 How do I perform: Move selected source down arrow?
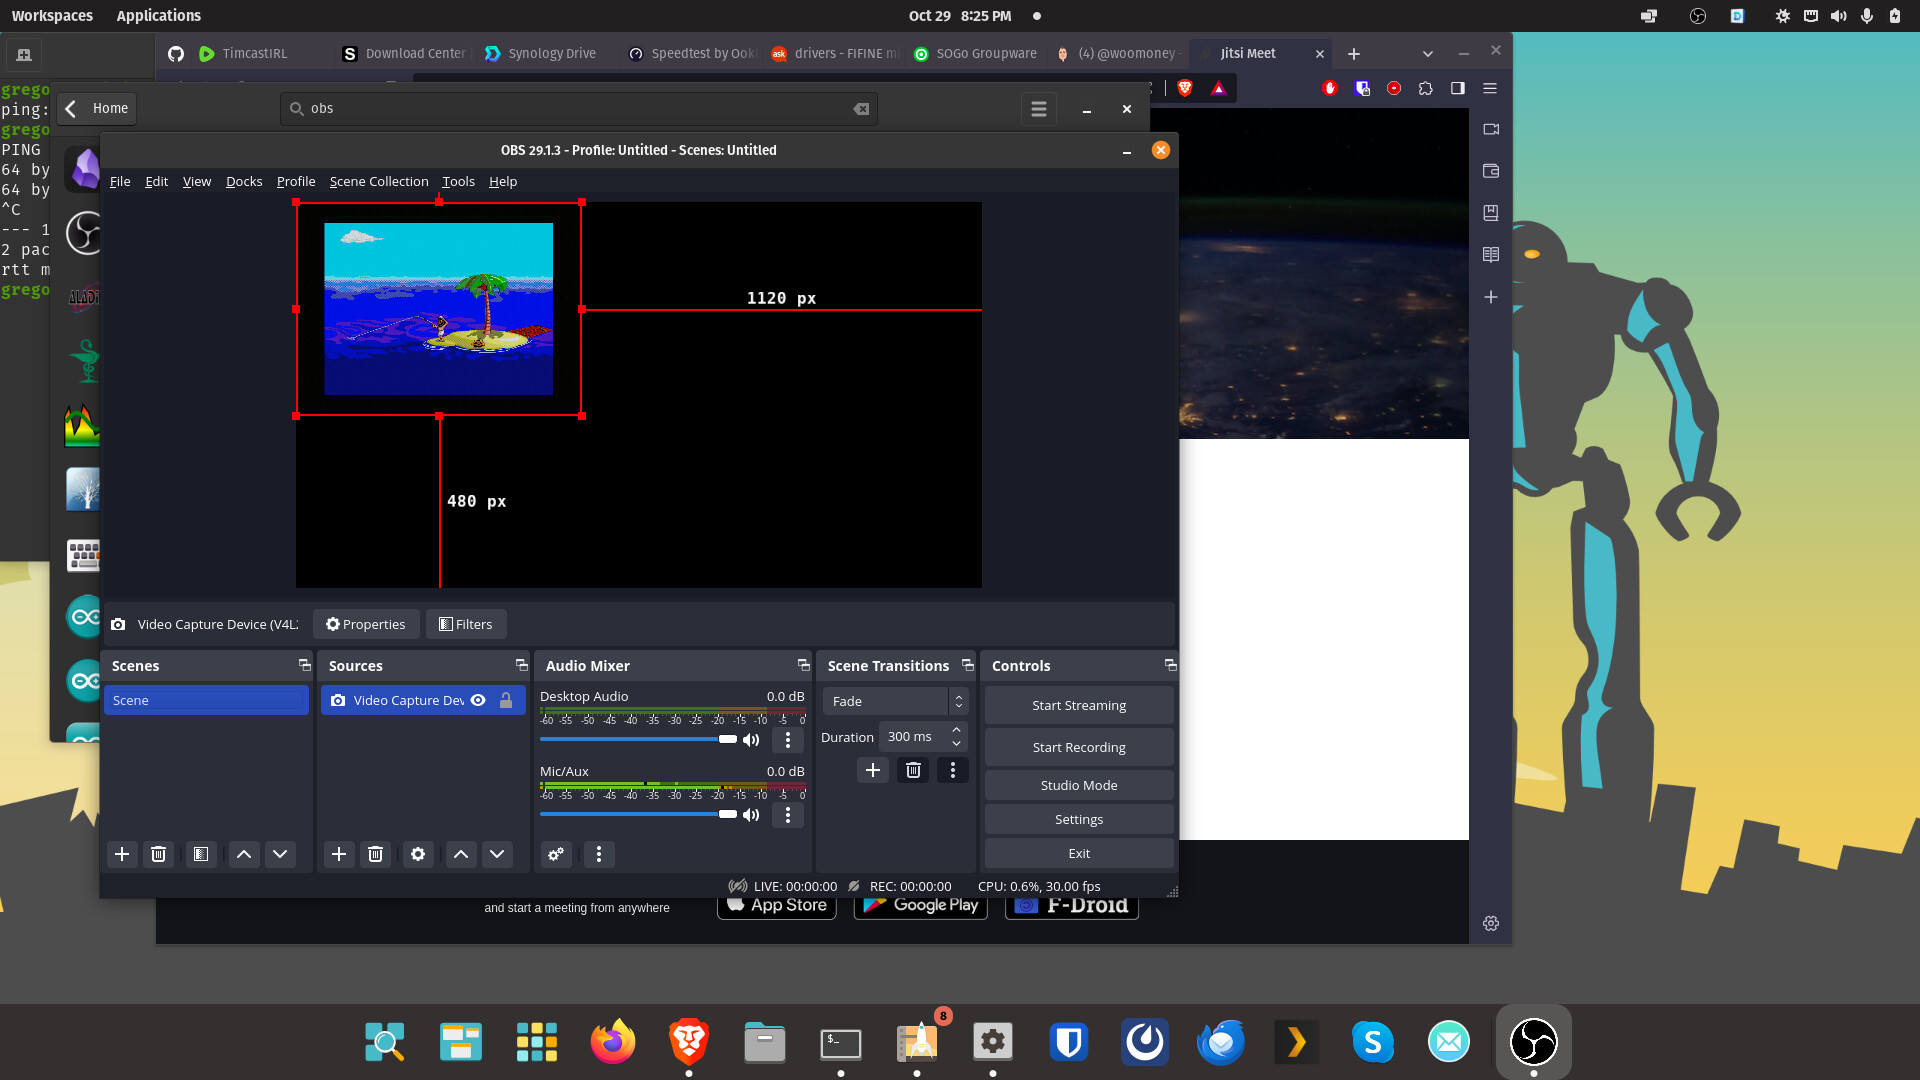tap(497, 854)
